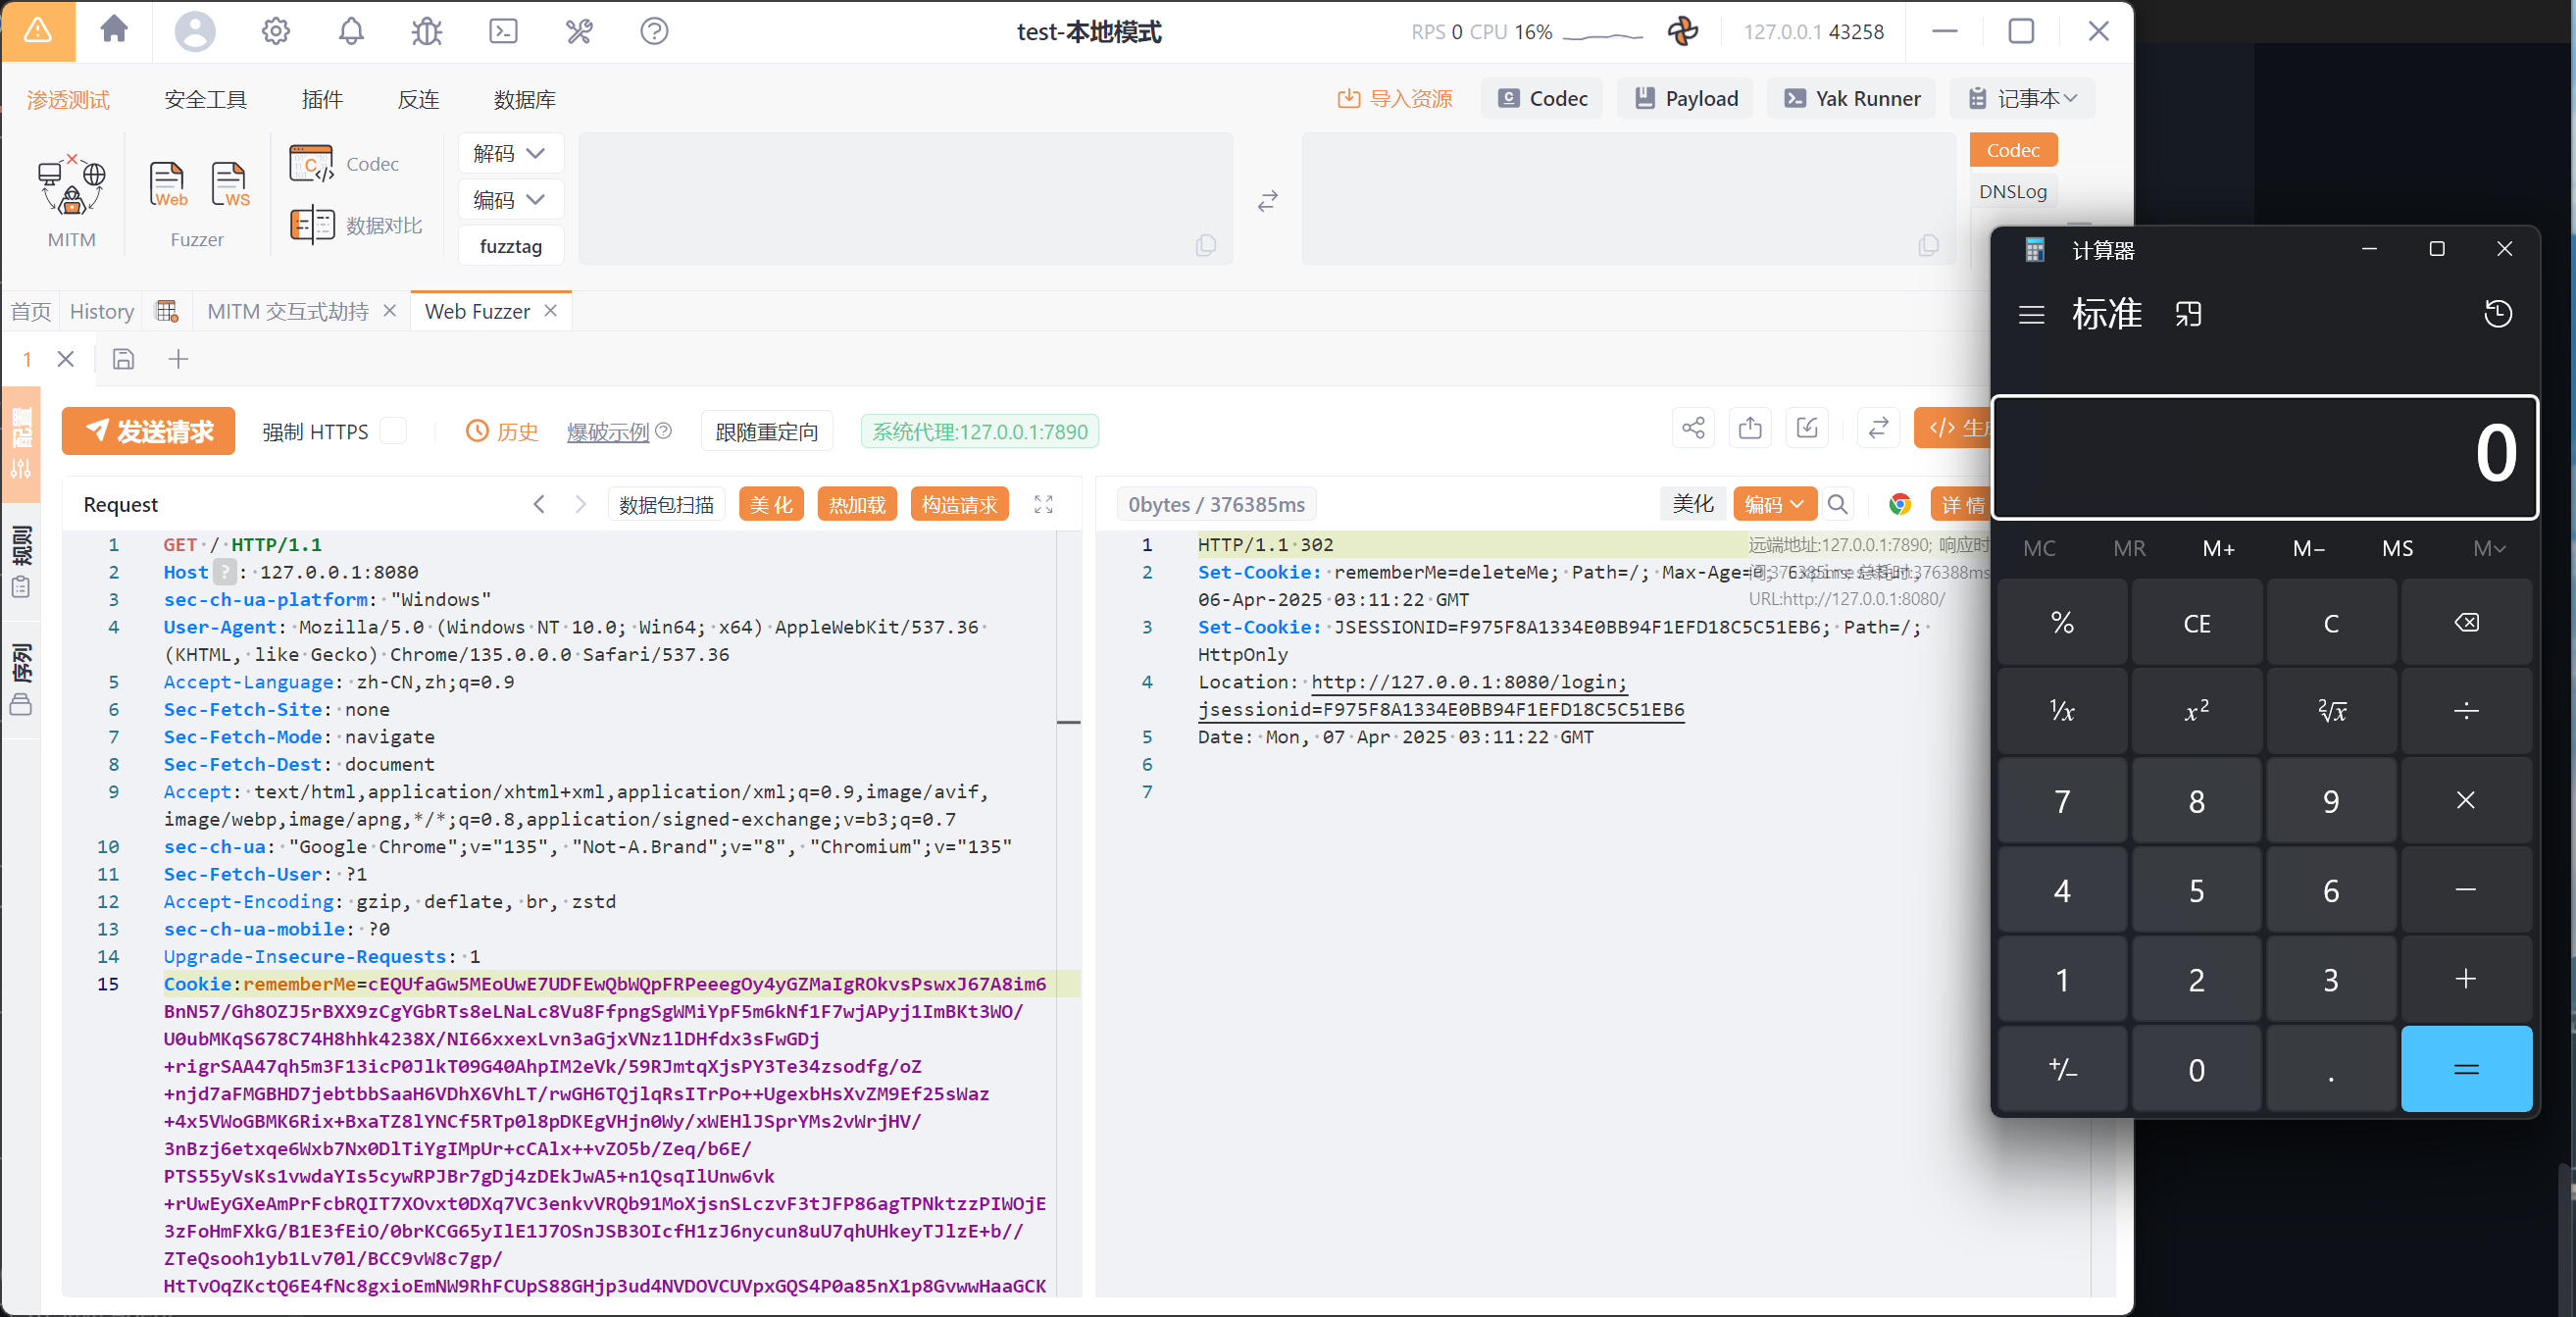This screenshot has height=1317, width=2576.
Task: Click the 历史 history button
Action: (502, 431)
